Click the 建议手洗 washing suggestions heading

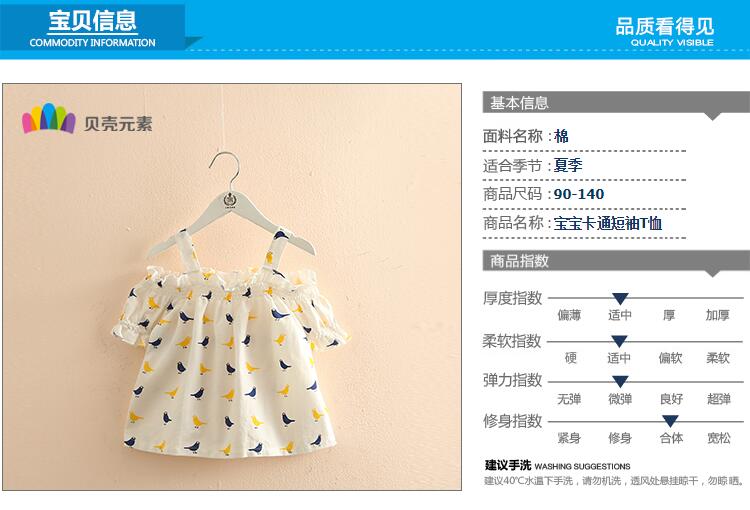tap(508, 466)
